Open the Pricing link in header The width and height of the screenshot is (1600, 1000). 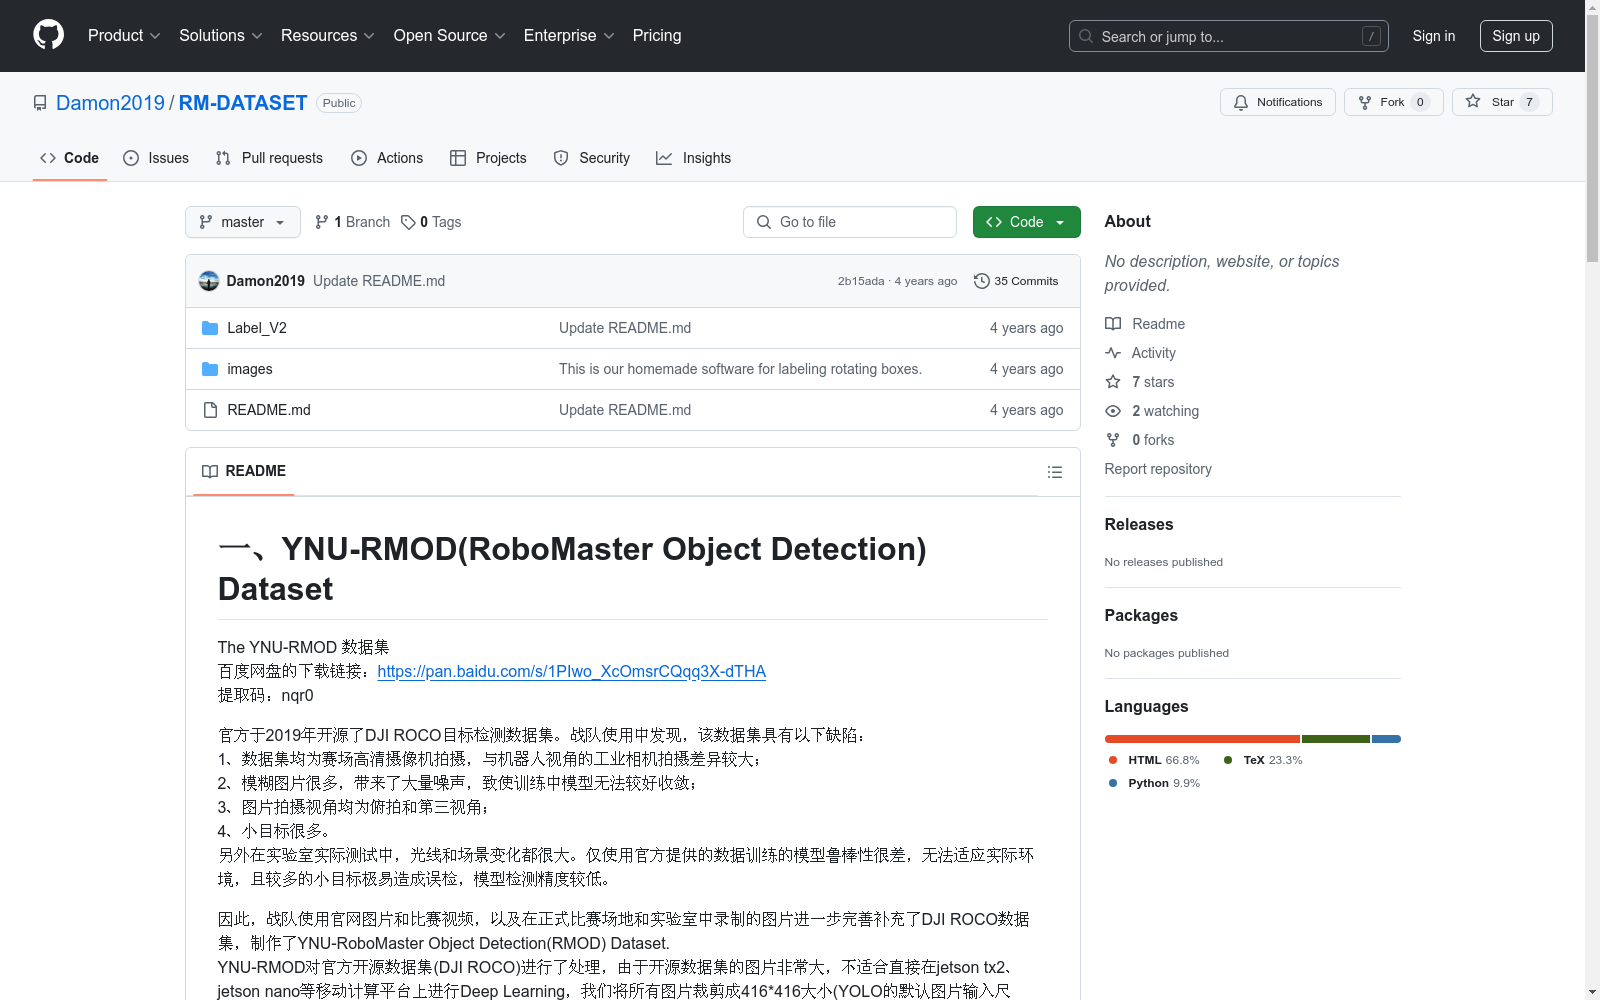tap(657, 36)
